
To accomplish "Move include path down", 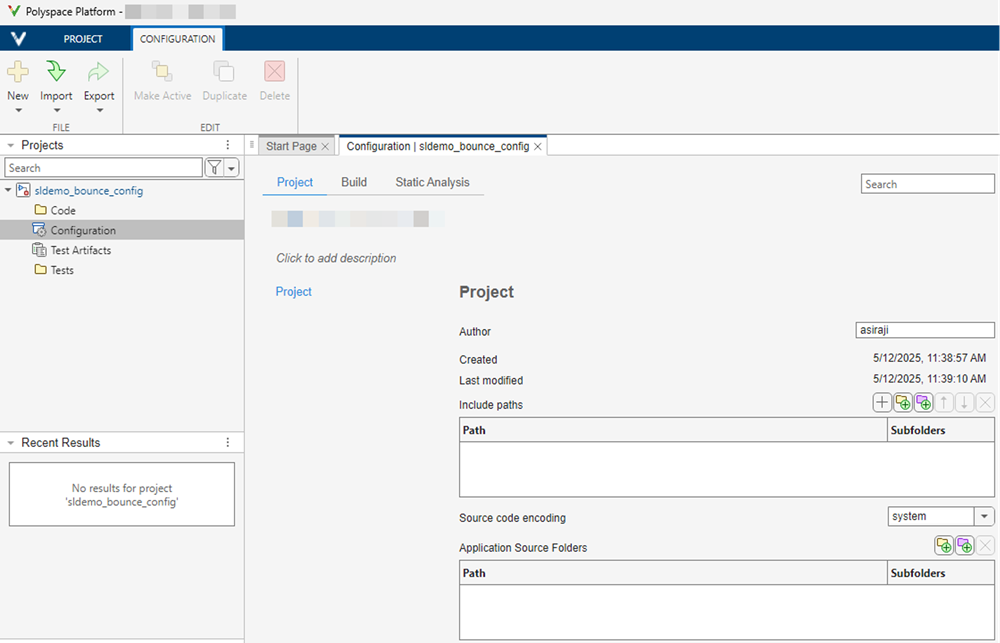I will 964,403.
